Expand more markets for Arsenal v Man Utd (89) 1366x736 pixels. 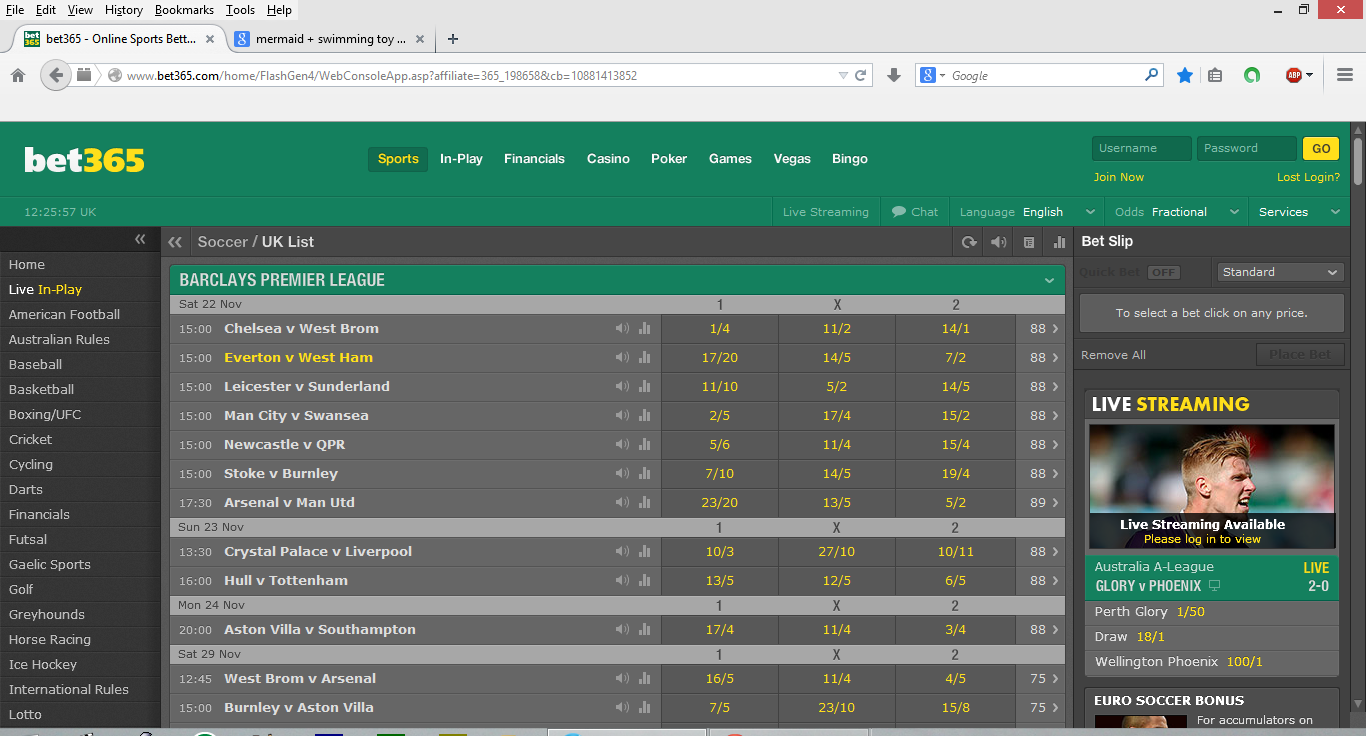click(1043, 502)
